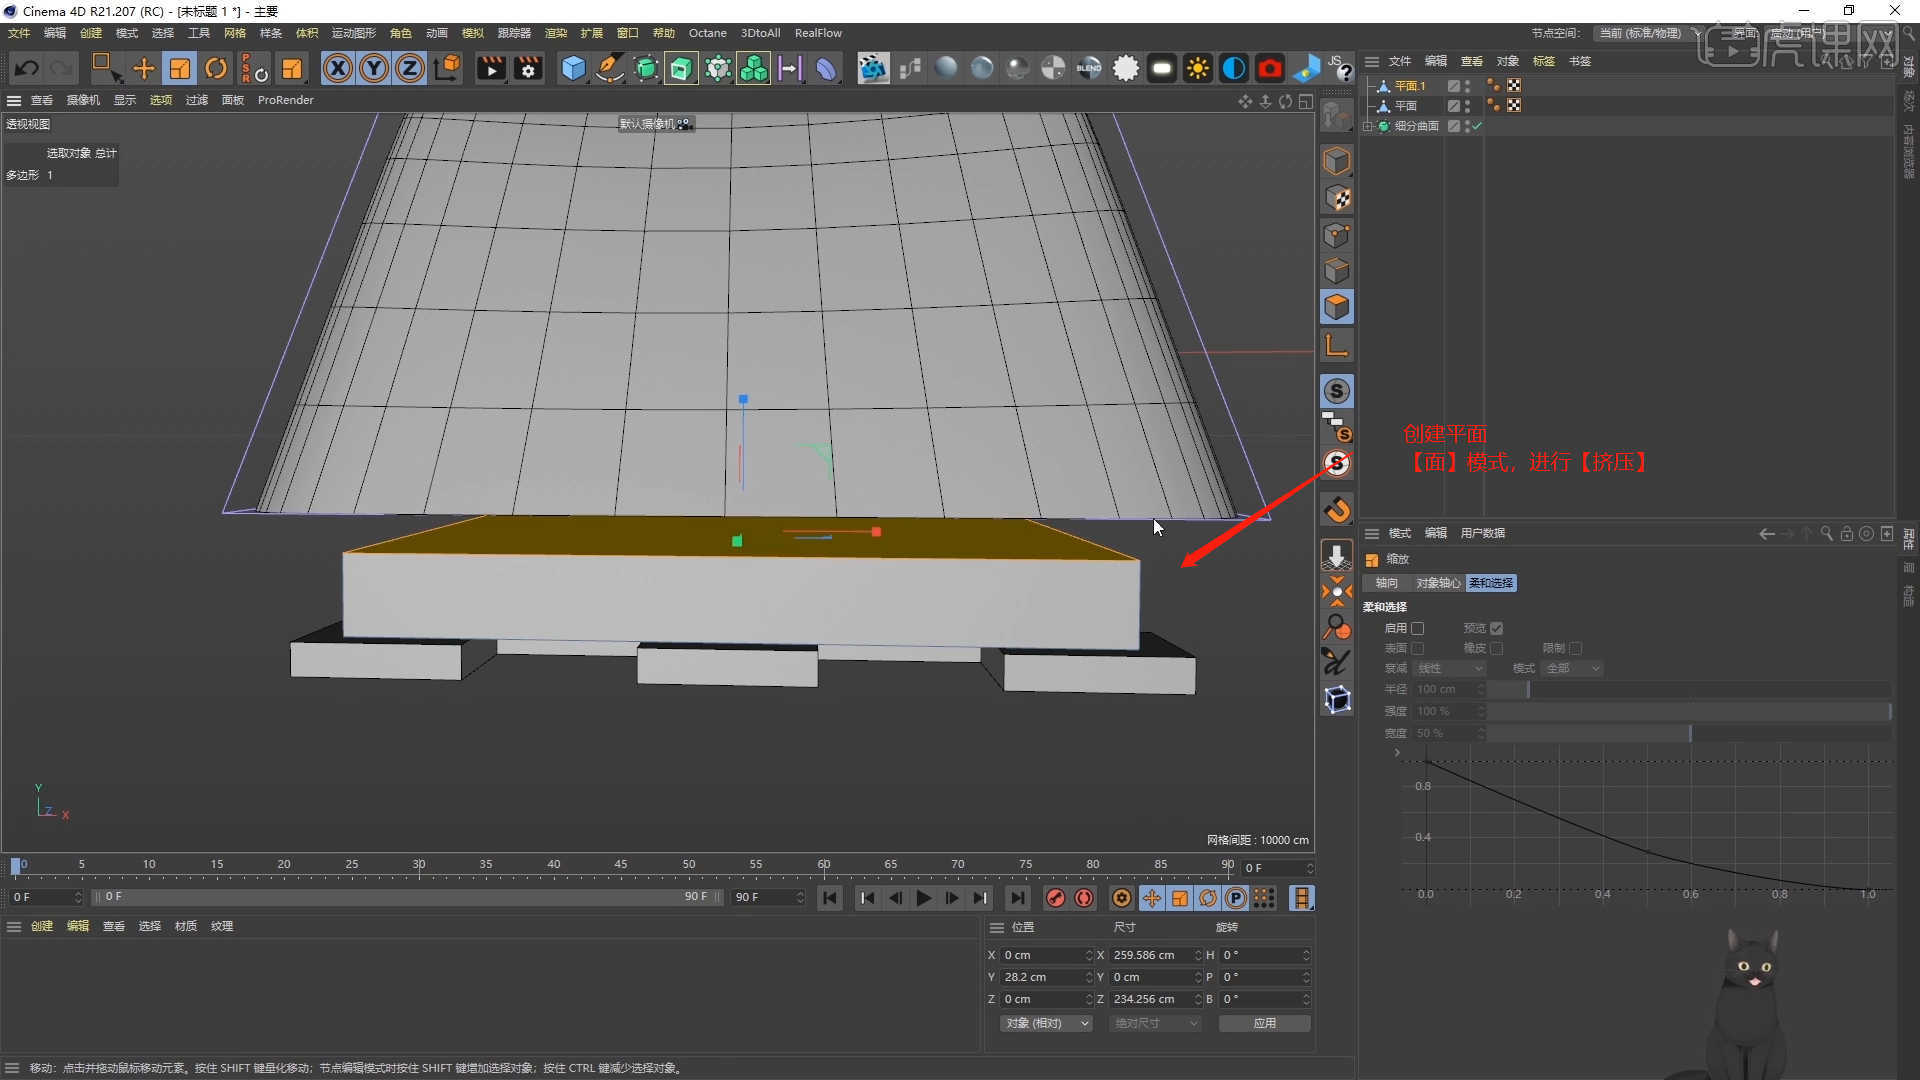Open the 绝对尺寸 size dropdown
Screen dimensions: 1920x1080
tap(1155, 1023)
